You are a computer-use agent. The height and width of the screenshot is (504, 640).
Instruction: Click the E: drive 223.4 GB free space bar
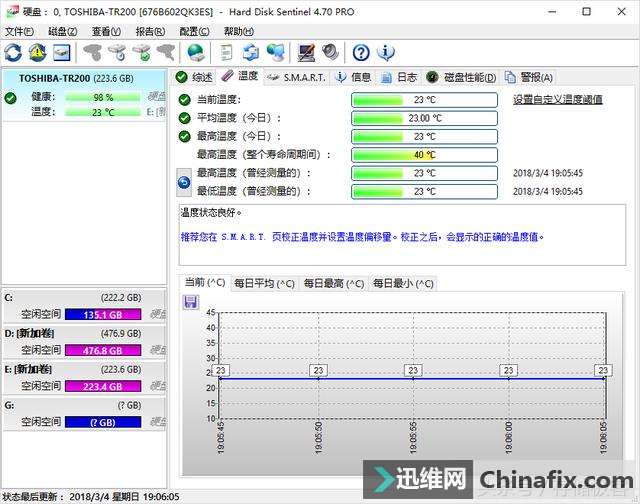pos(103,386)
